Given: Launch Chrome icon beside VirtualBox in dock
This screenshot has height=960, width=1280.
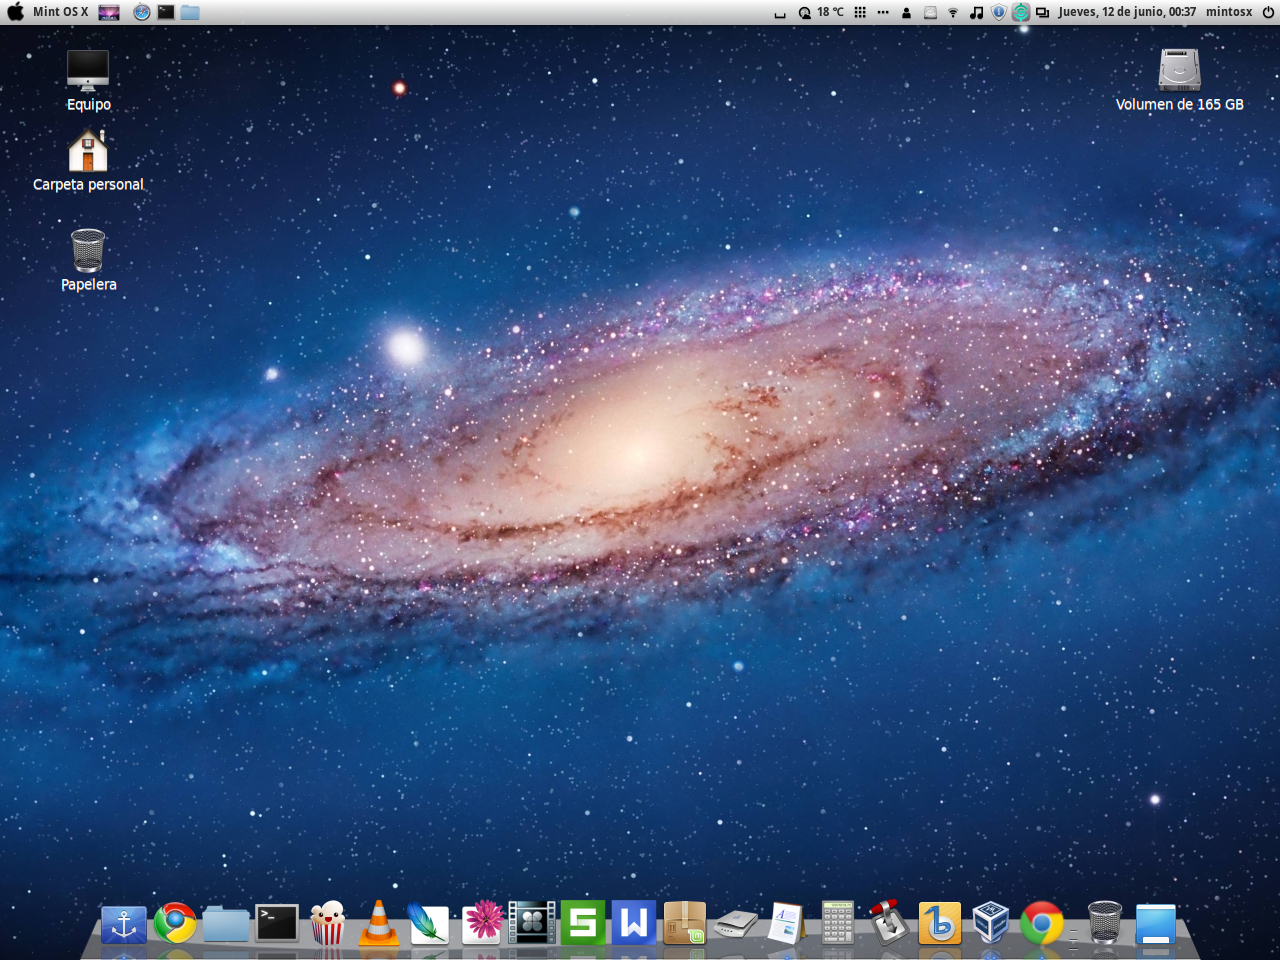Looking at the screenshot, I should pyautogui.click(x=1042, y=922).
